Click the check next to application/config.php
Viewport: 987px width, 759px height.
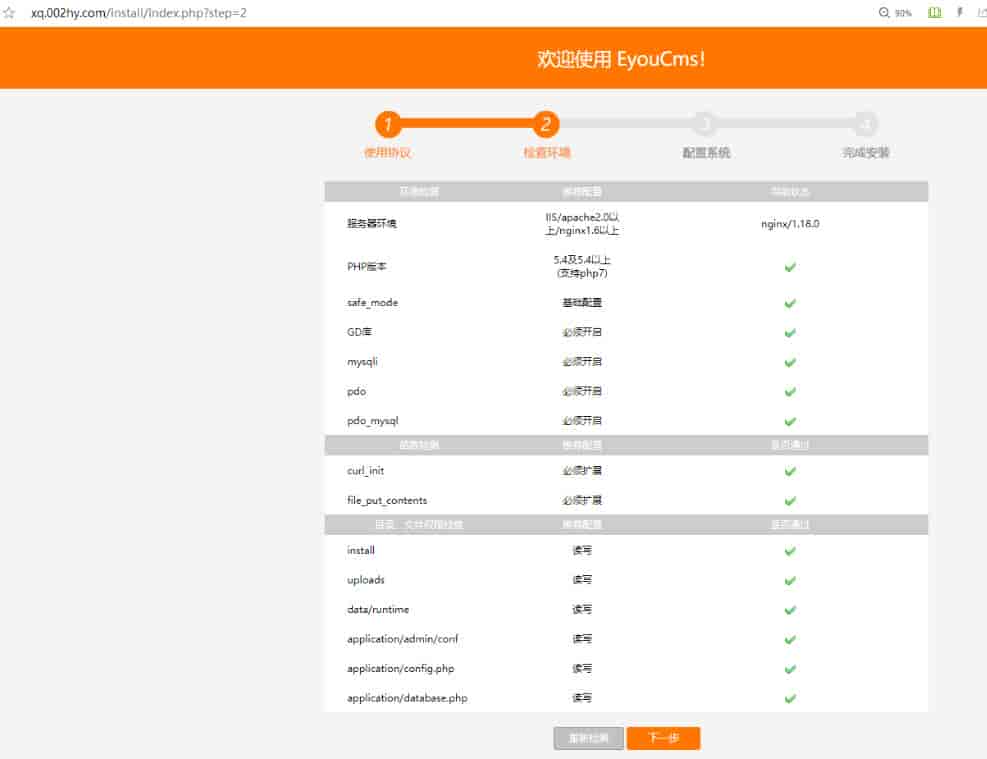(x=790, y=669)
